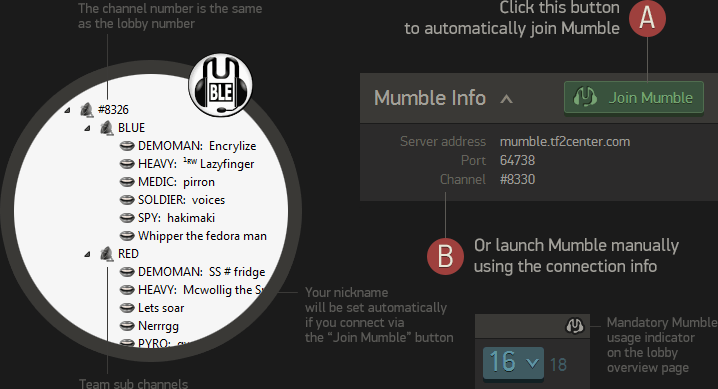
Task: Click the channel icon beside RED
Action: tap(107, 254)
